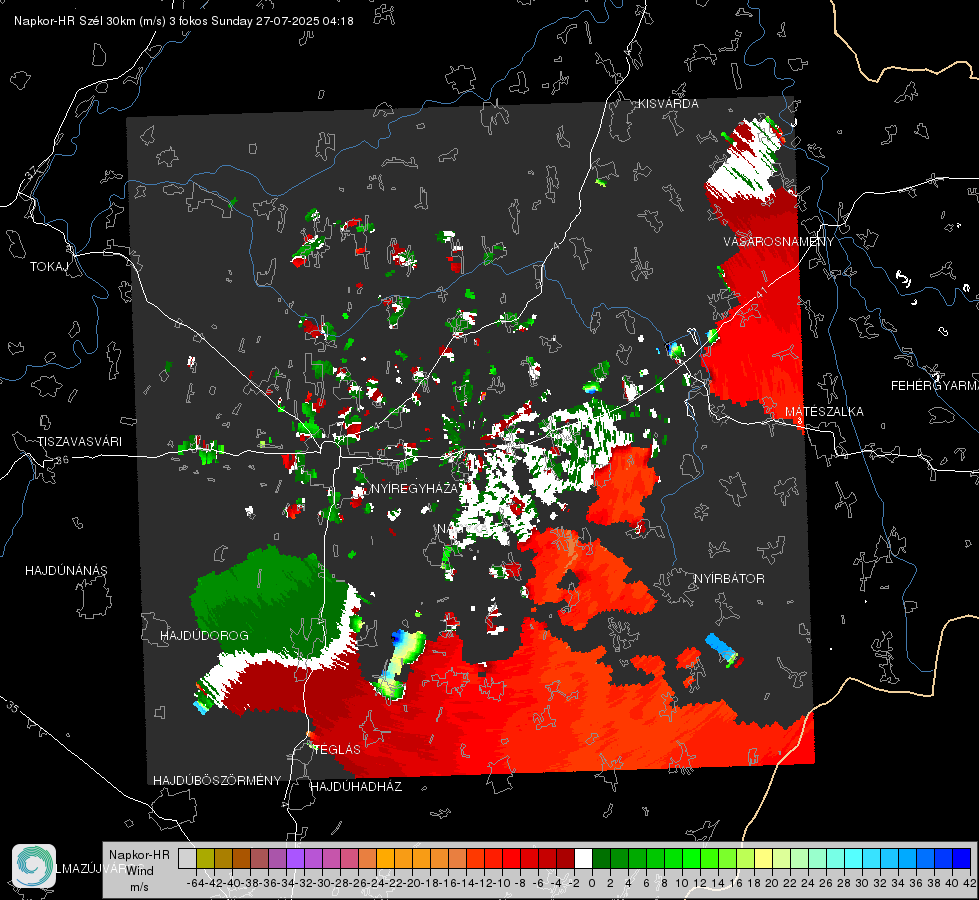Click the FEHÉRGYARMAT city label

pyautogui.click(x=934, y=386)
